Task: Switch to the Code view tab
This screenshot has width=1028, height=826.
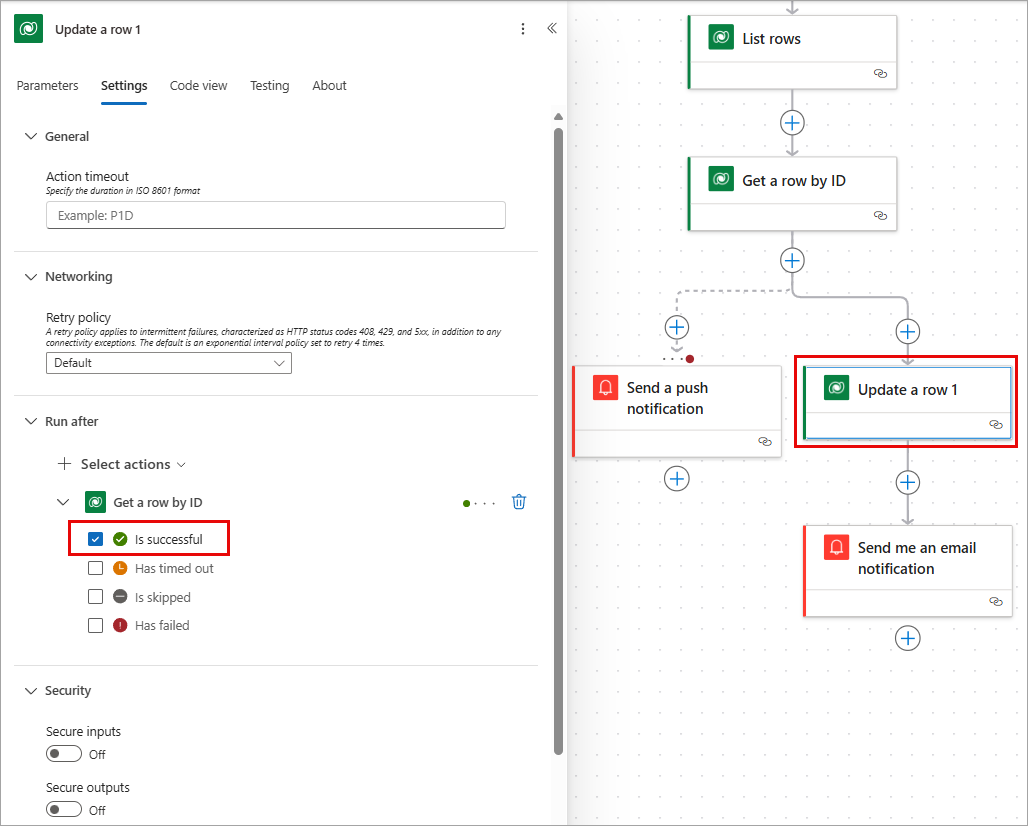Action: (198, 85)
